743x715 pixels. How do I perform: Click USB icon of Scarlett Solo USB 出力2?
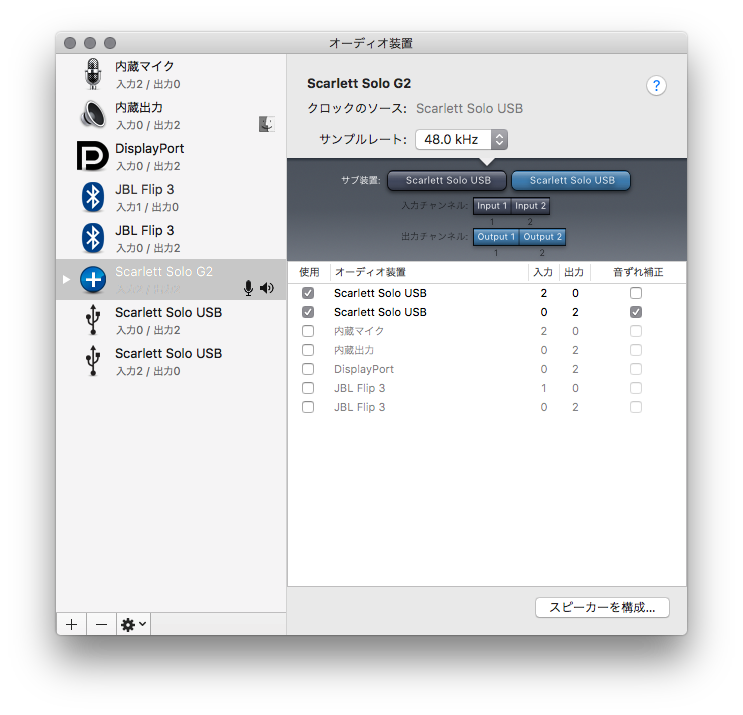pos(93,320)
